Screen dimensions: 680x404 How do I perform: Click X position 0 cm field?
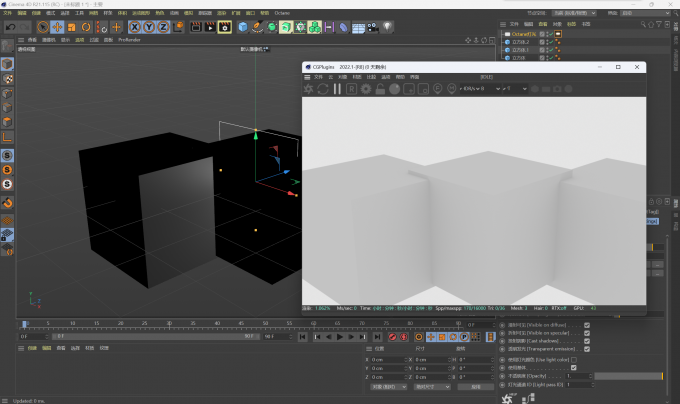pyautogui.click(x=389, y=360)
